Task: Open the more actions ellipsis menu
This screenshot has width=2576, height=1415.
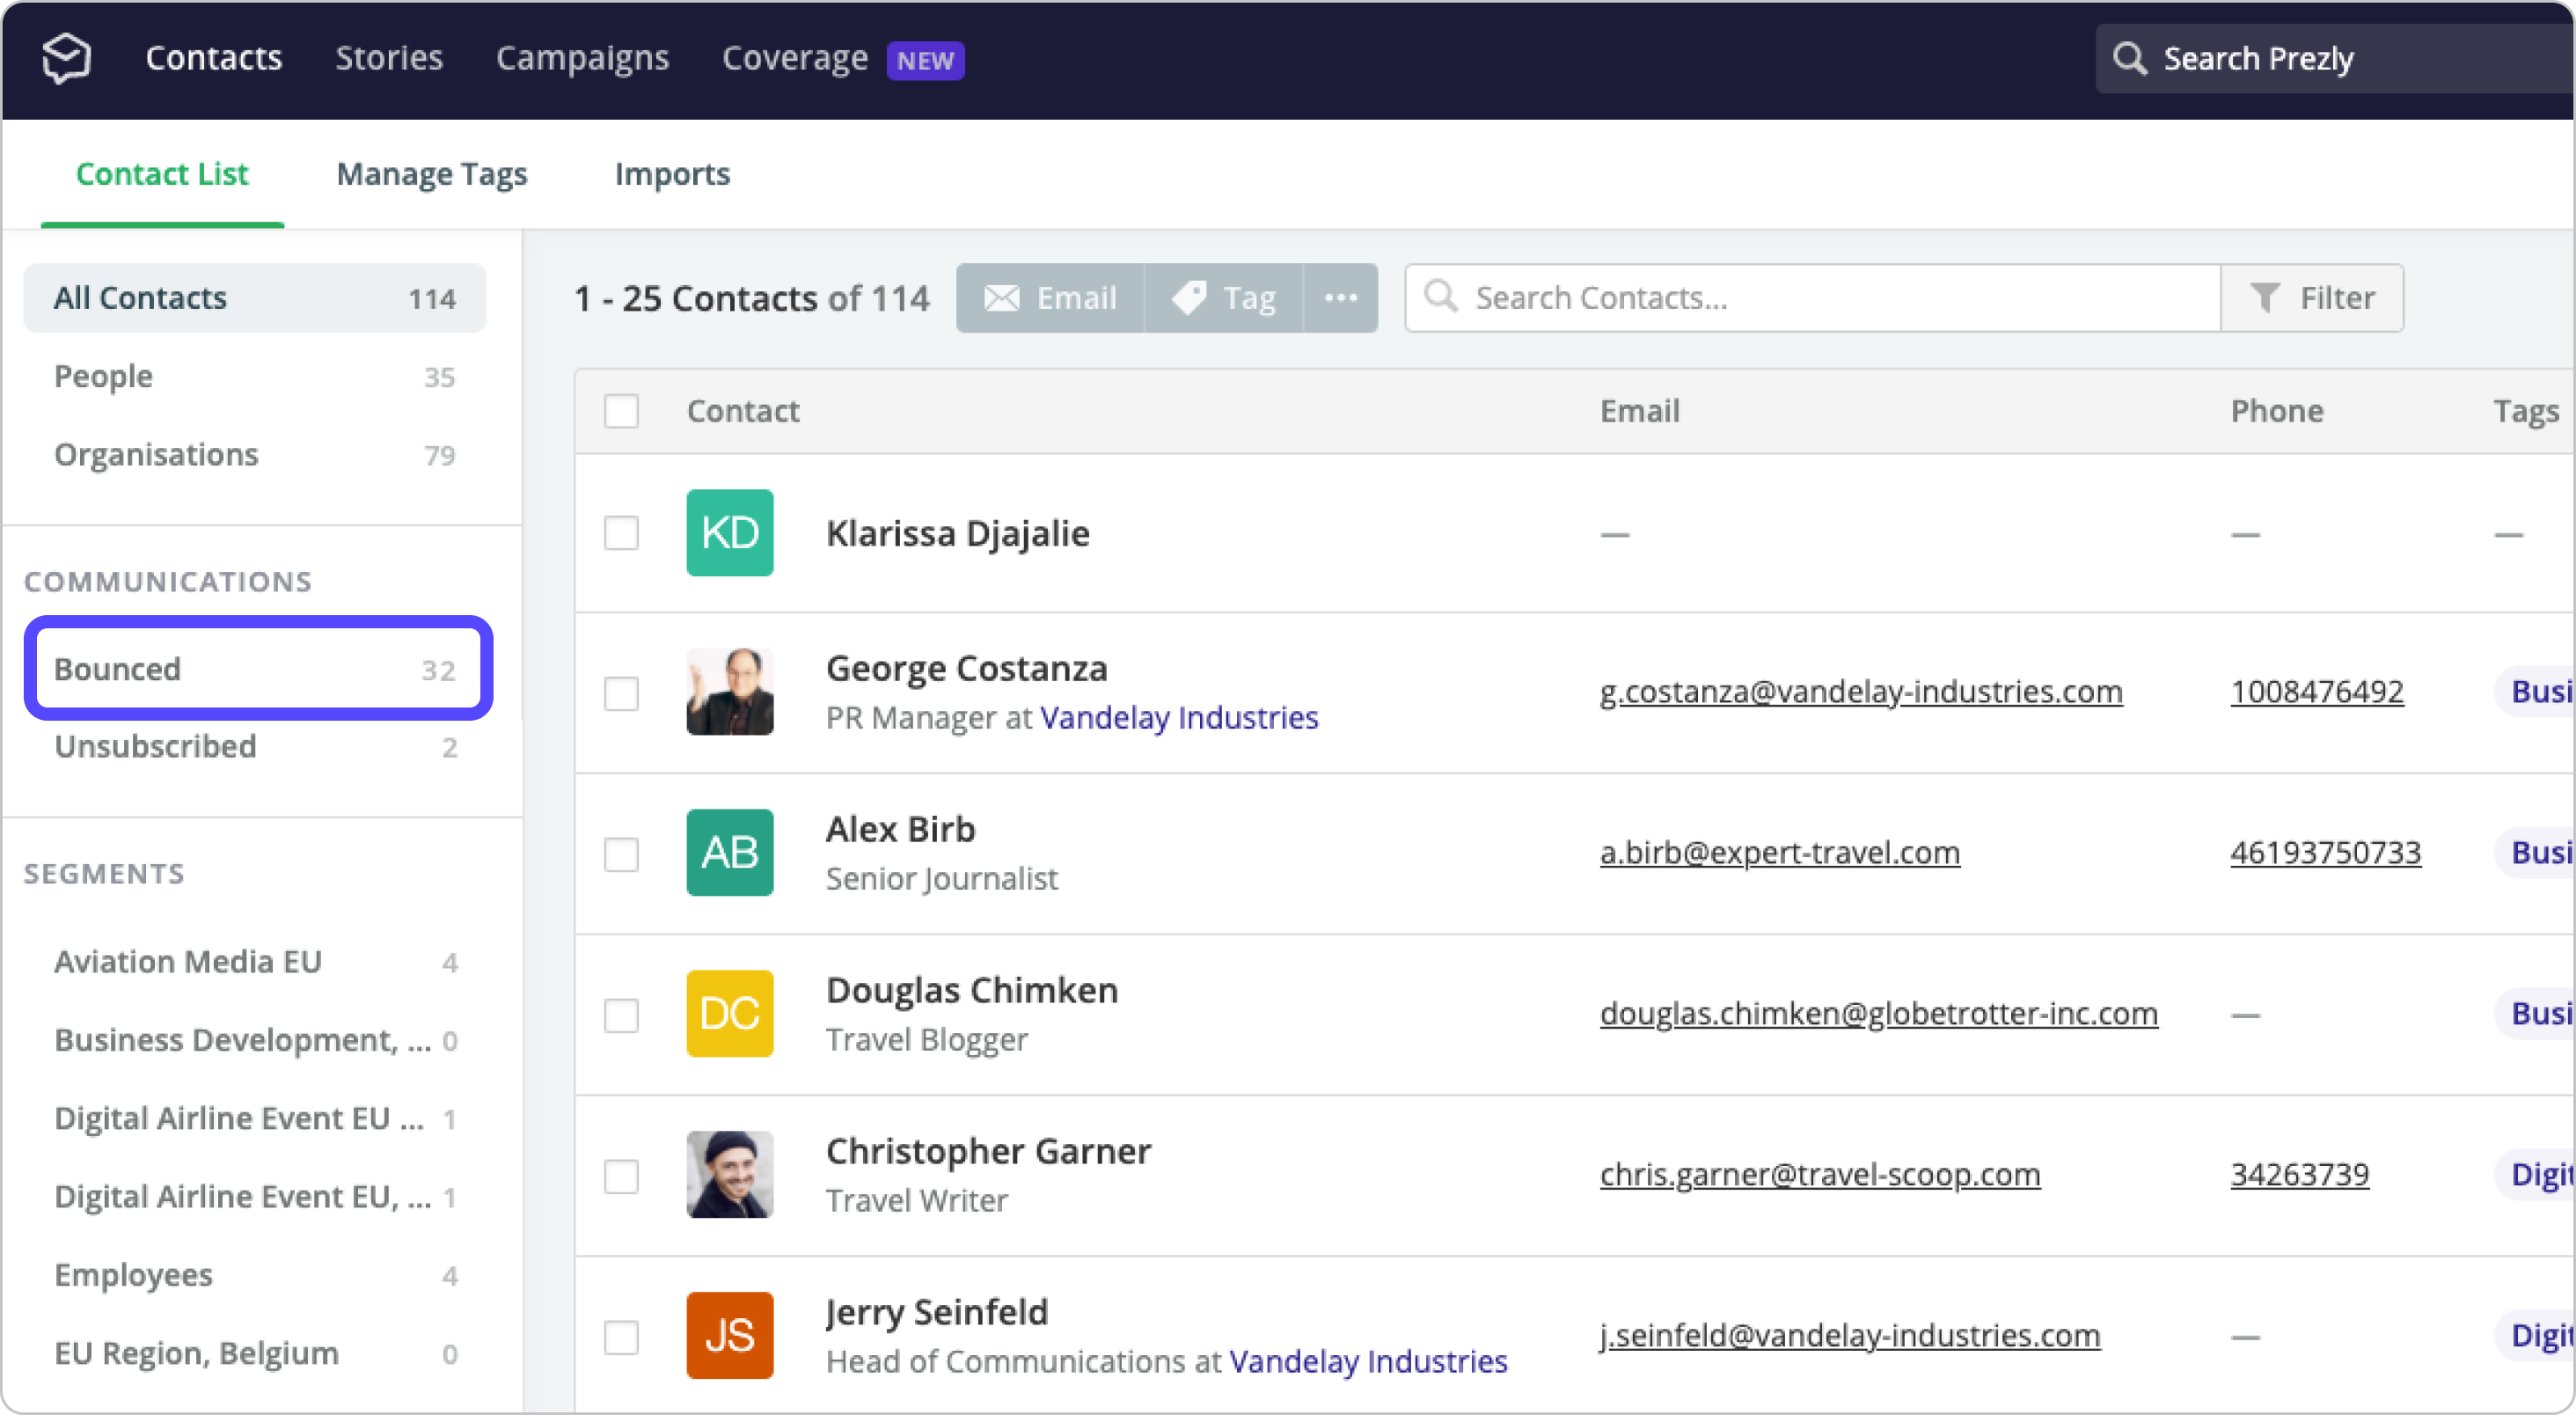Action: 1341,298
